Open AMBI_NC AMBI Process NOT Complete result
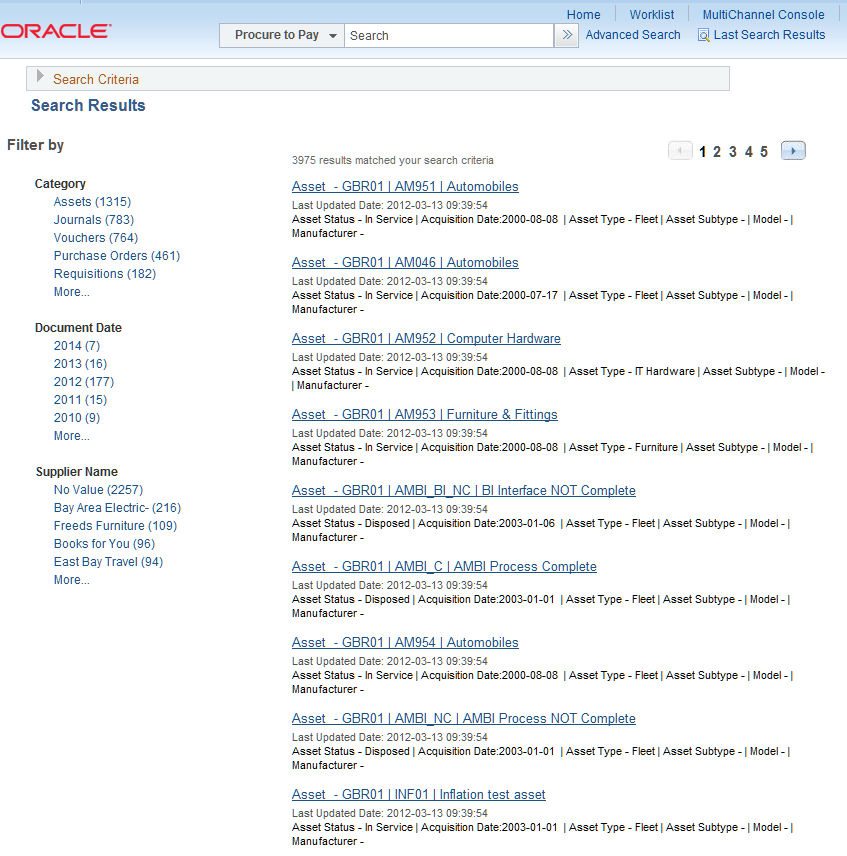The width and height of the screenshot is (847, 856). [x=464, y=718]
